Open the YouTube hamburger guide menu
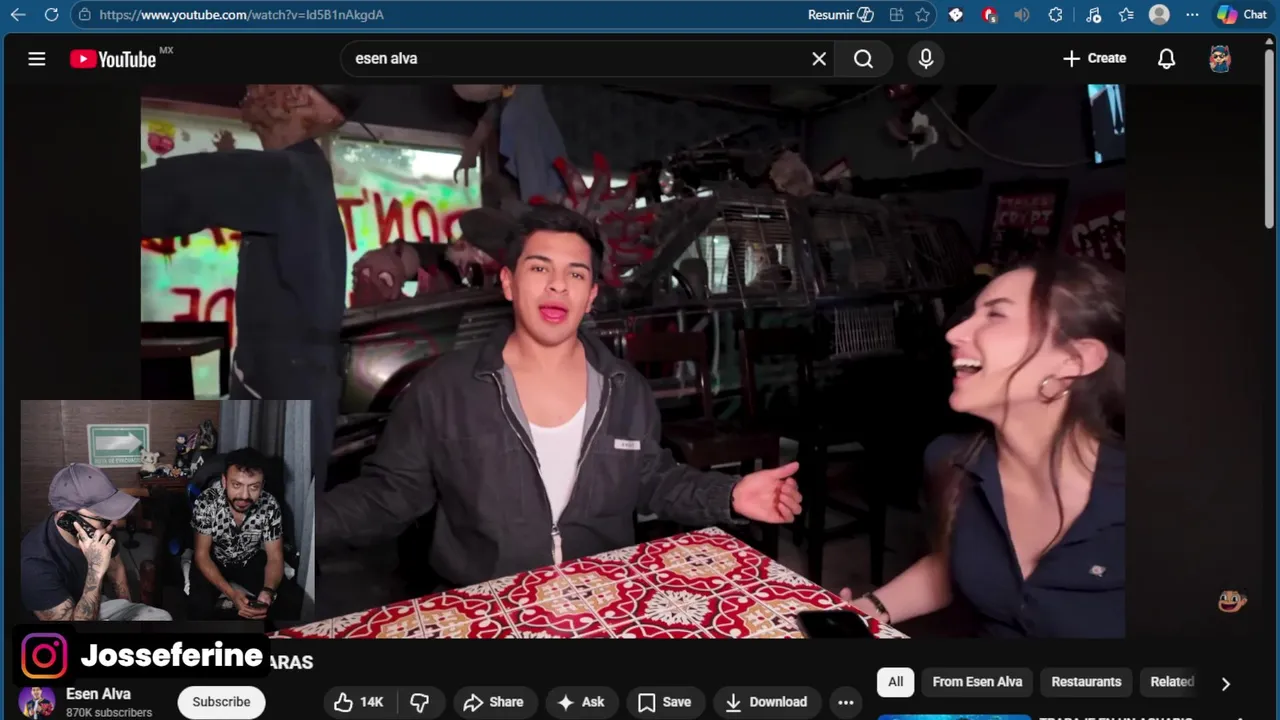Viewport: 1280px width, 720px height. click(x=37, y=59)
